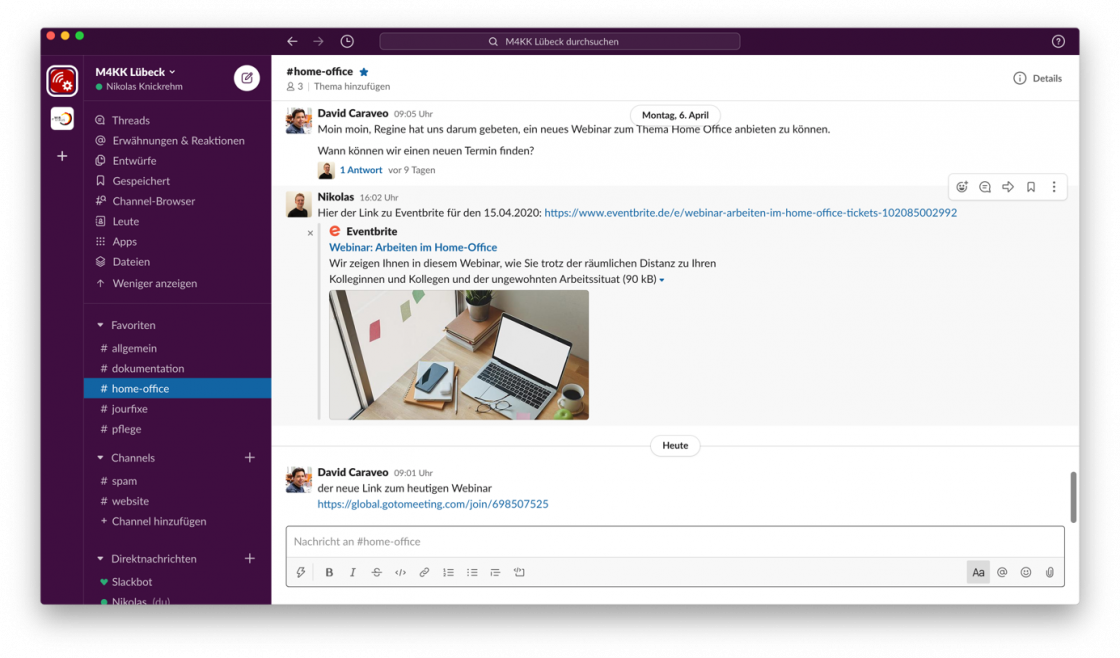Screen dimensions: 1120x658
Task: Open the Threads sidebar item
Action: coord(130,120)
